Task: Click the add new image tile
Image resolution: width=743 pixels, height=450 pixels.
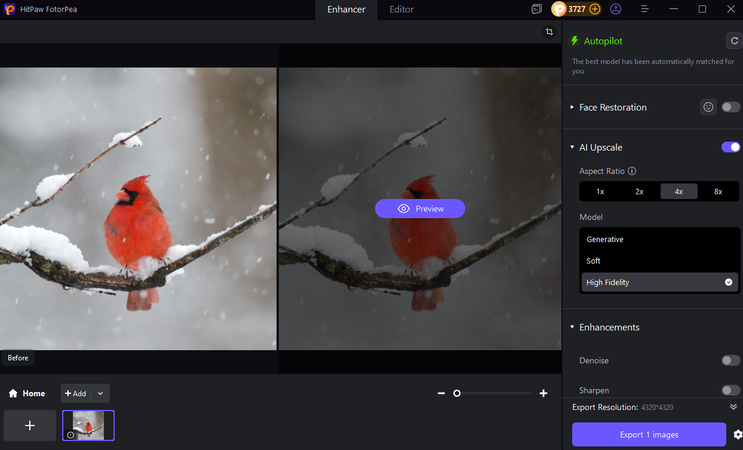Action: [x=29, y=425]
